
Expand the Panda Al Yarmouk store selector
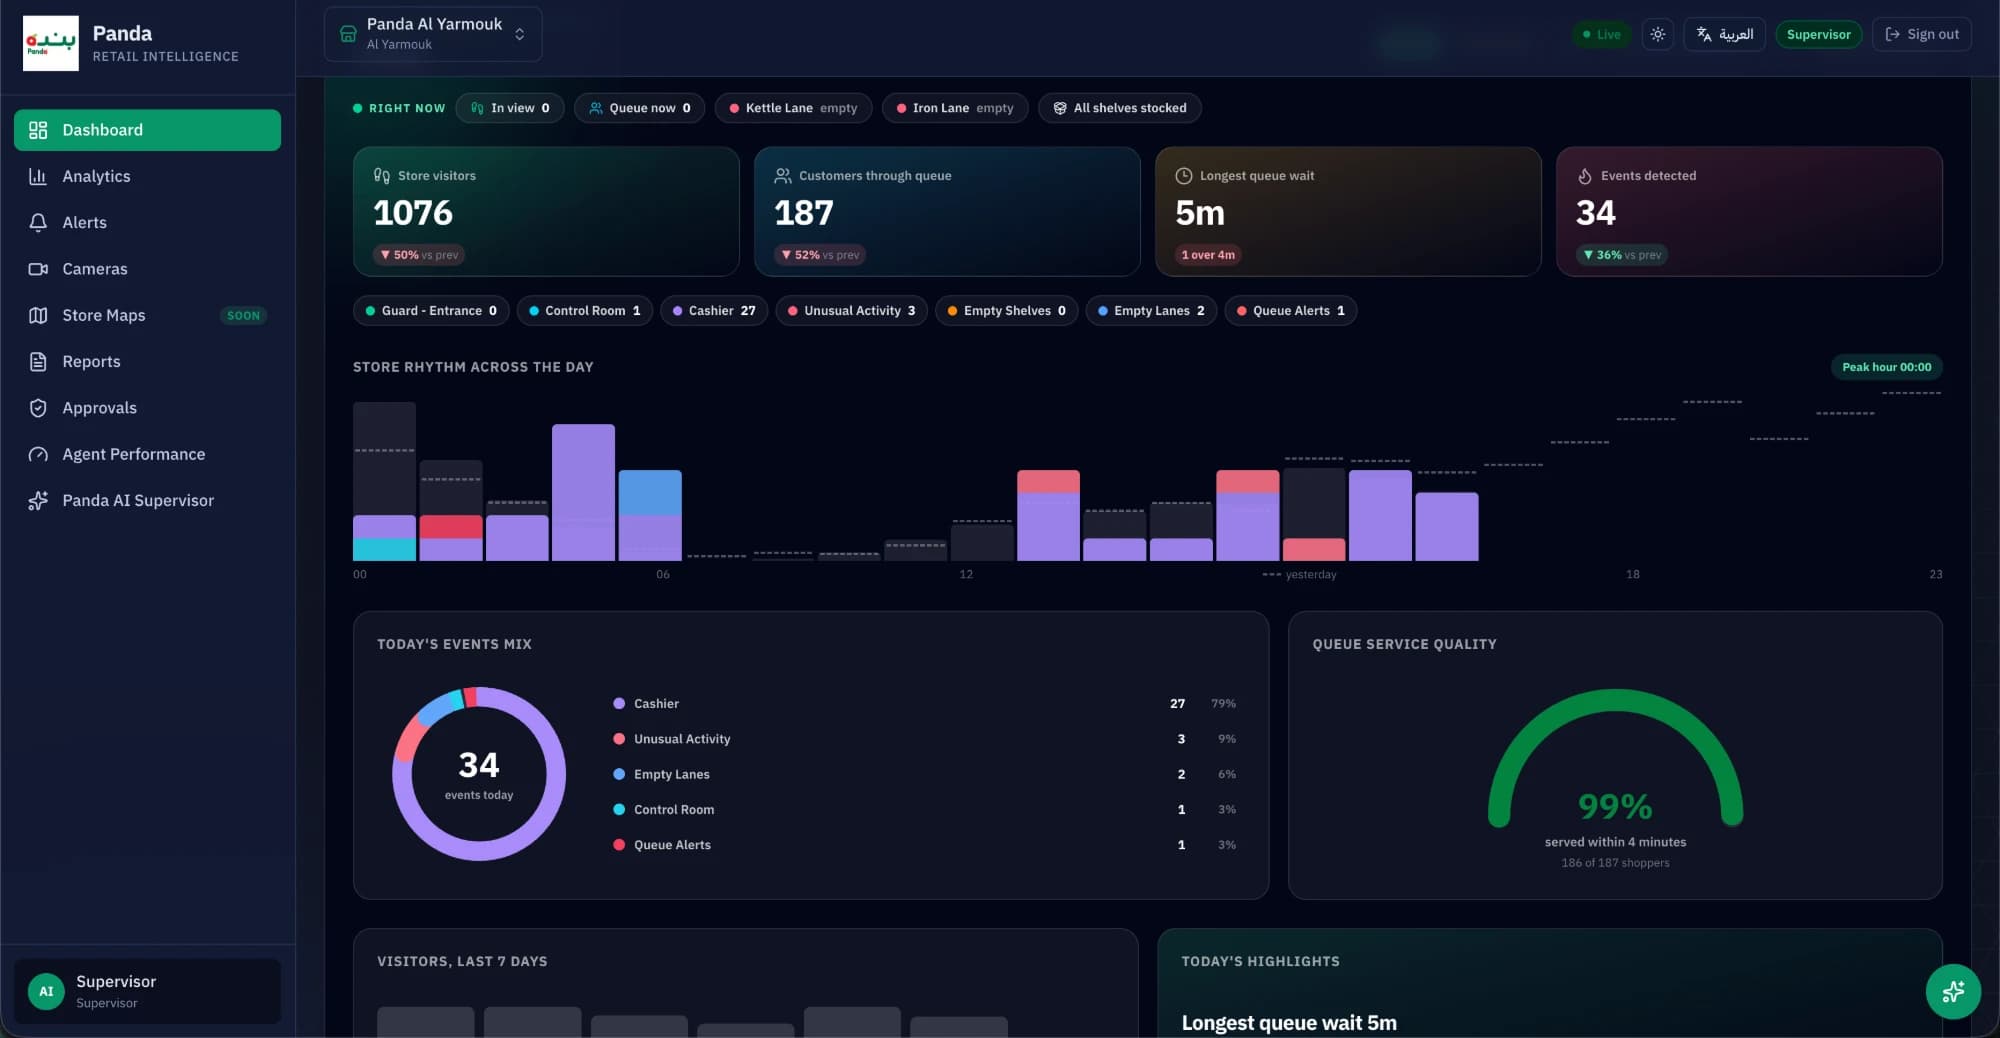click(433, 34)
